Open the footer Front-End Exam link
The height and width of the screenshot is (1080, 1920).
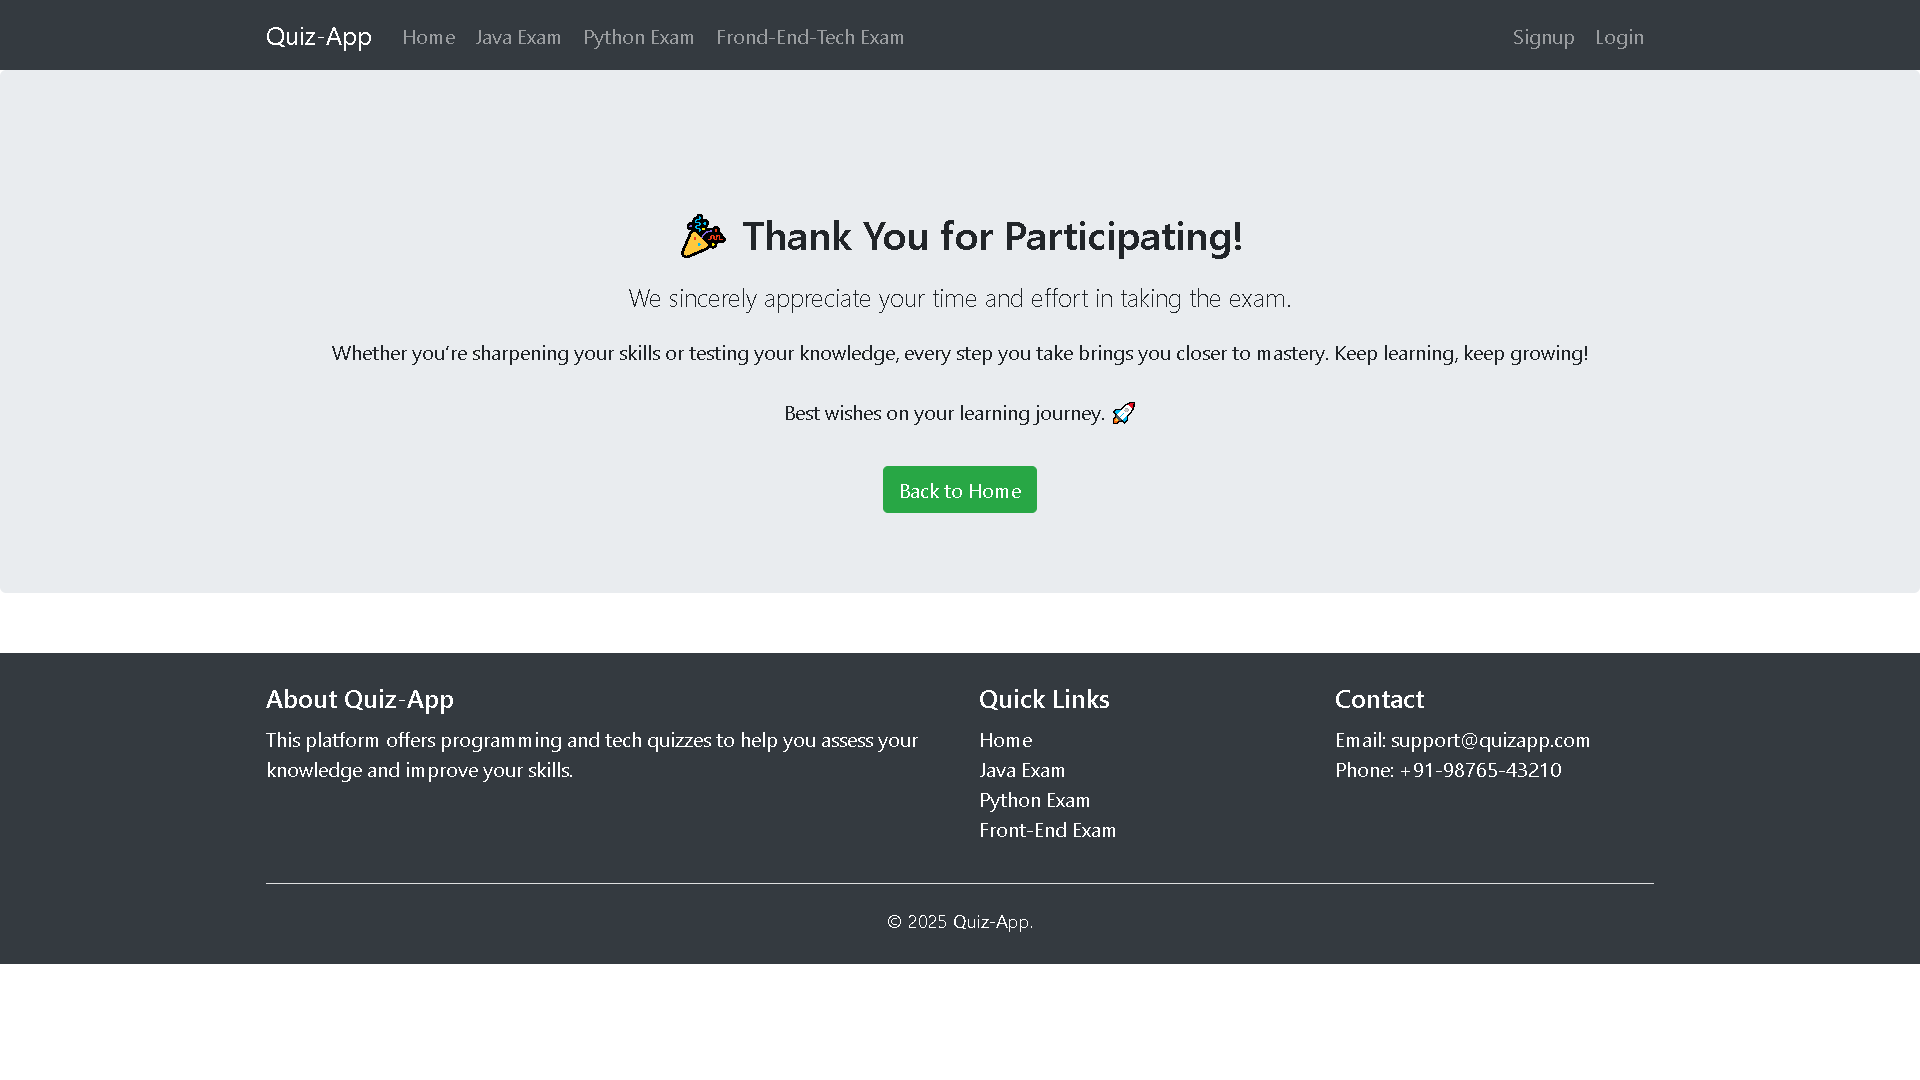(1047, 830)
